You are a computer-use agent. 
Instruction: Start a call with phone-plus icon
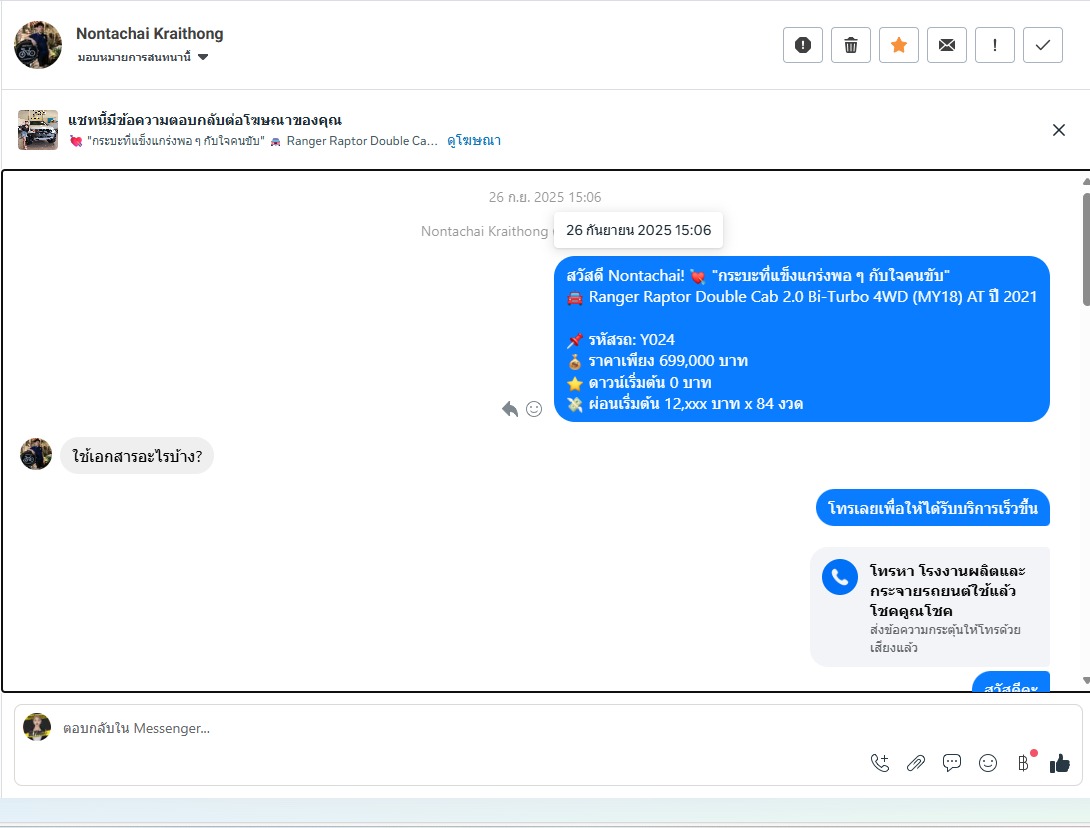tap(879, 763)
